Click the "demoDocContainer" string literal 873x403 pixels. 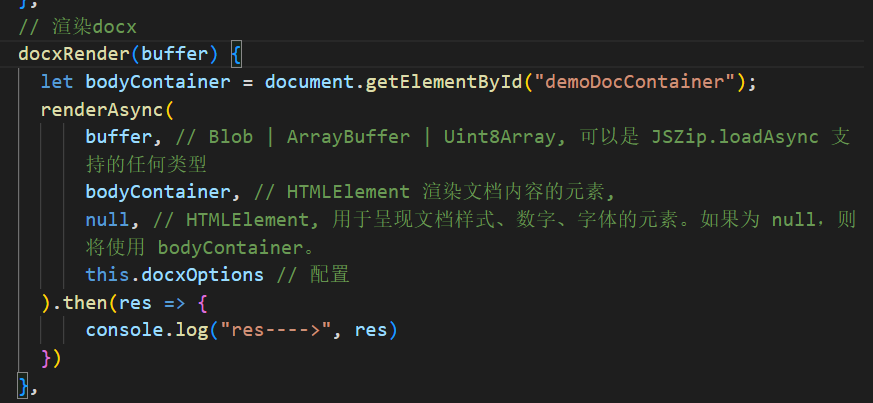click(x=634, y=82)
